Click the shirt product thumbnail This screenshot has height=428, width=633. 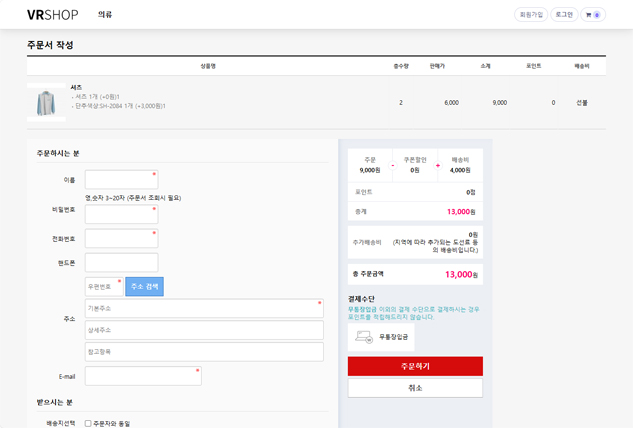click(46, 102)
